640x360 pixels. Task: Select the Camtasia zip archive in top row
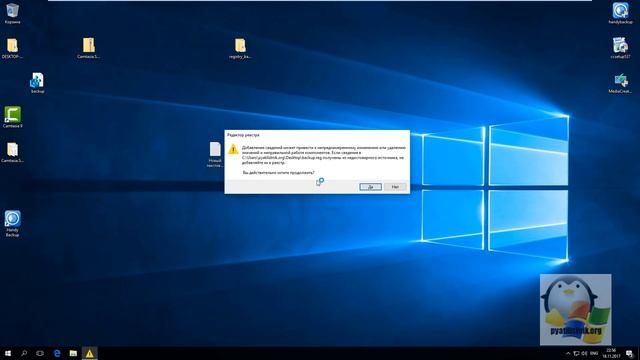pos(89,48)
